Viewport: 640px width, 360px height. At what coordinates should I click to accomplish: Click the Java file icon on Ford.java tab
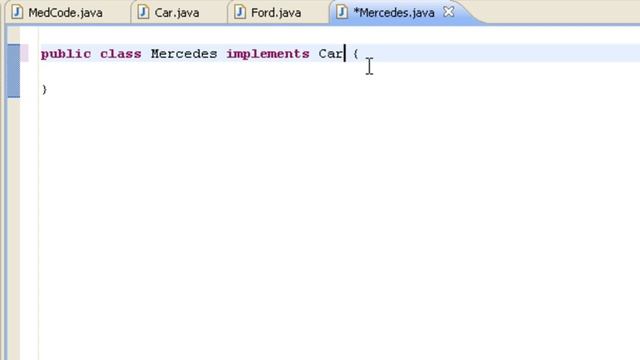click(x=240, y=12)
